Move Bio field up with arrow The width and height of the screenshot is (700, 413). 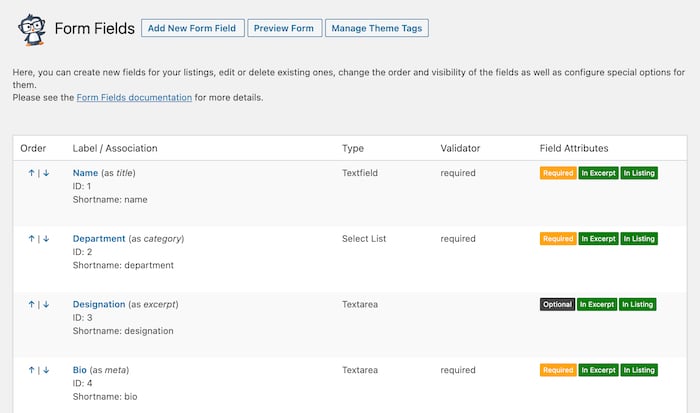coord(31,370)
